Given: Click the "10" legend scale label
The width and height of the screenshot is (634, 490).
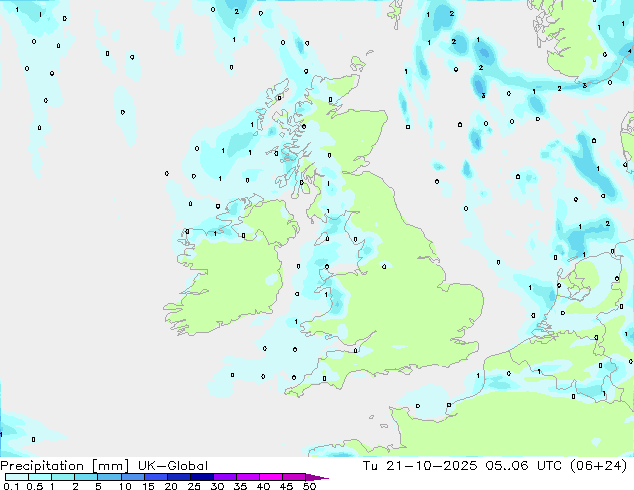Looking at the screenshot, I should 125,486.
